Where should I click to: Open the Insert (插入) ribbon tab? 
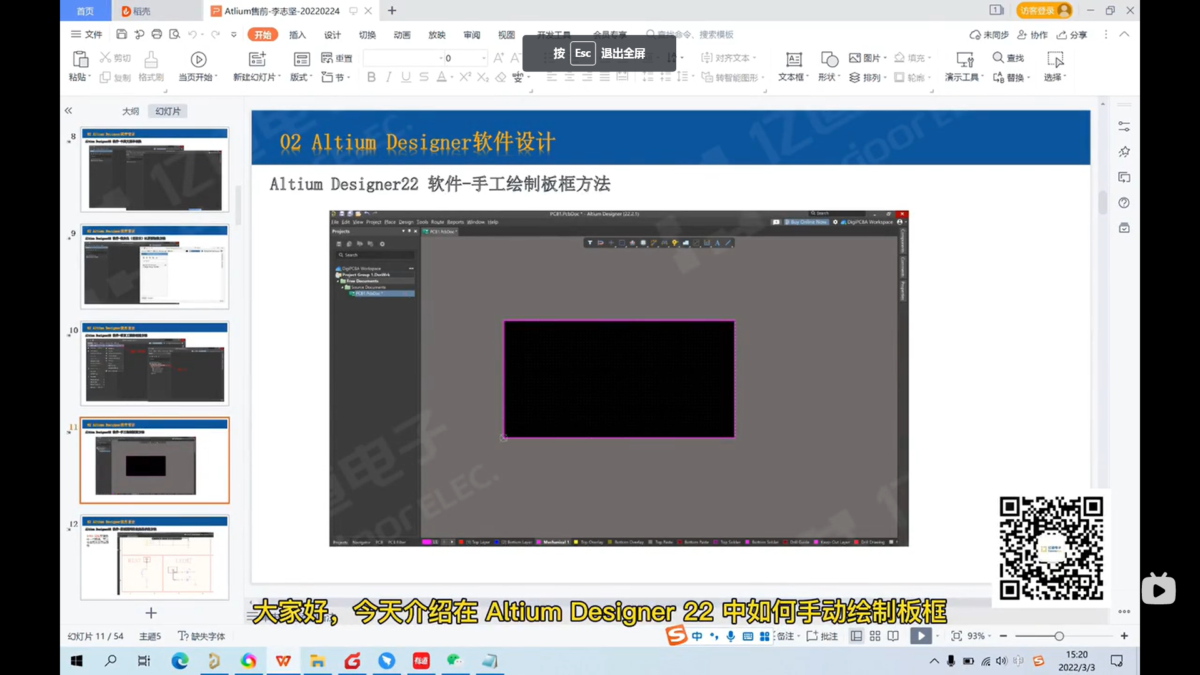[x=297, y=34]
